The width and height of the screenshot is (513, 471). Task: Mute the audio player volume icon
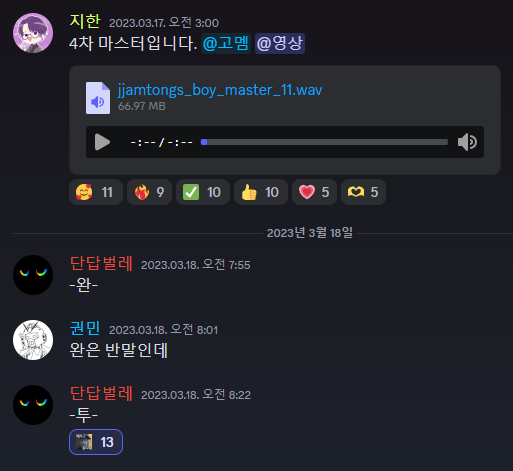coord(467,142)
